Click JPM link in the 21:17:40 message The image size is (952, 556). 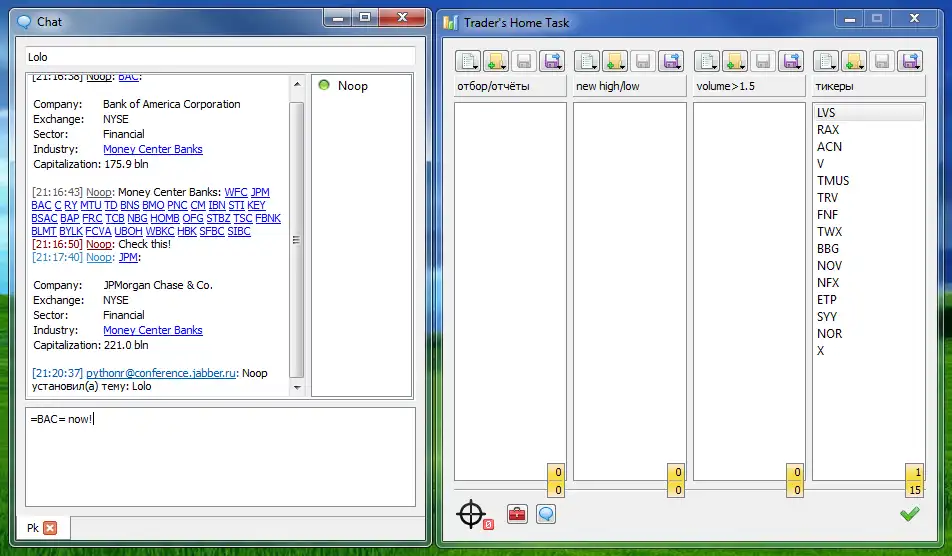coord(128,257)
